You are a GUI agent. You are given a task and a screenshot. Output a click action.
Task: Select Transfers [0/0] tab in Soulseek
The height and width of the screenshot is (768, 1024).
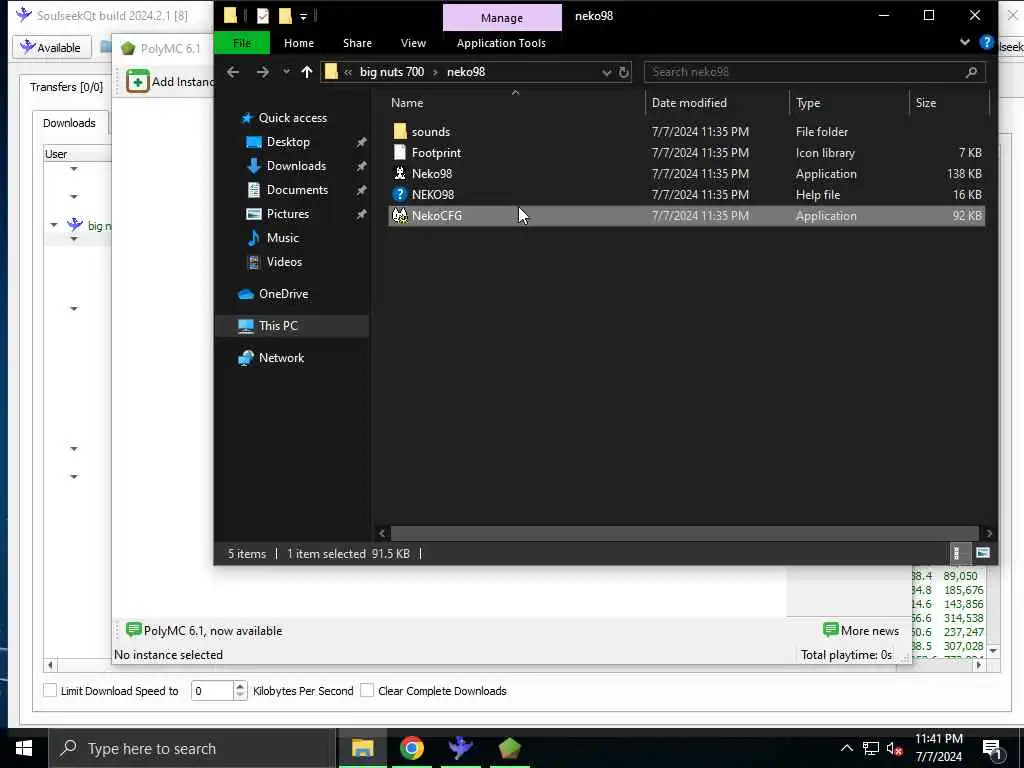coord(66,87)
